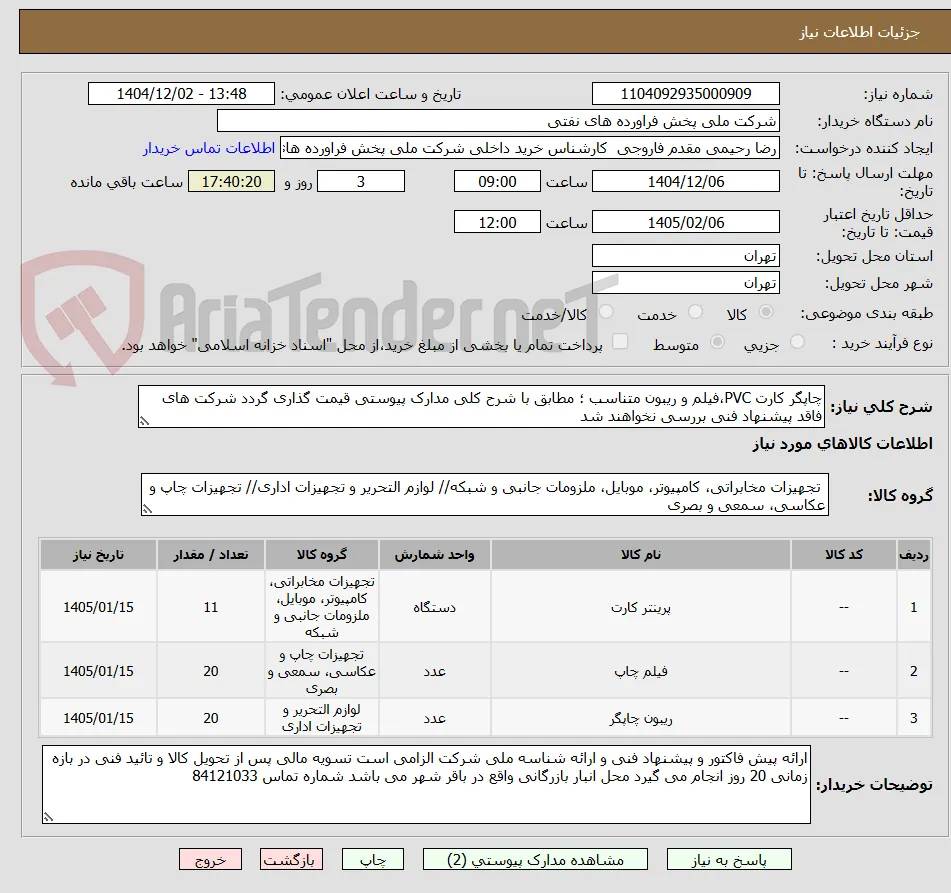Image resolution: width=951 pixels, height=893 pixels.
Task: Click the نام کالا column header
Action: [640, 554]
